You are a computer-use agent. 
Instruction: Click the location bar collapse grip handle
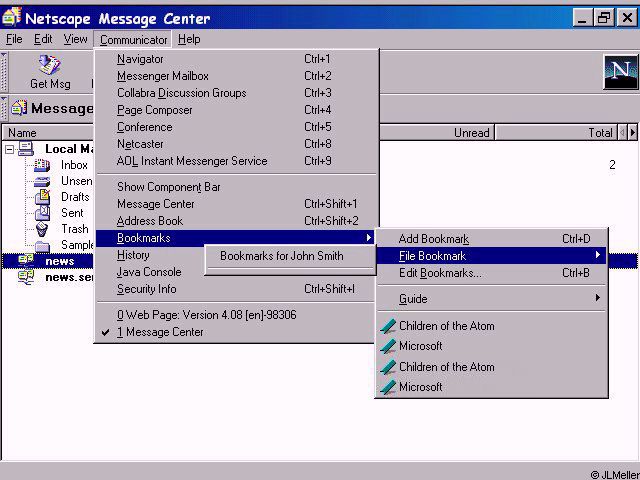(4, 109)
